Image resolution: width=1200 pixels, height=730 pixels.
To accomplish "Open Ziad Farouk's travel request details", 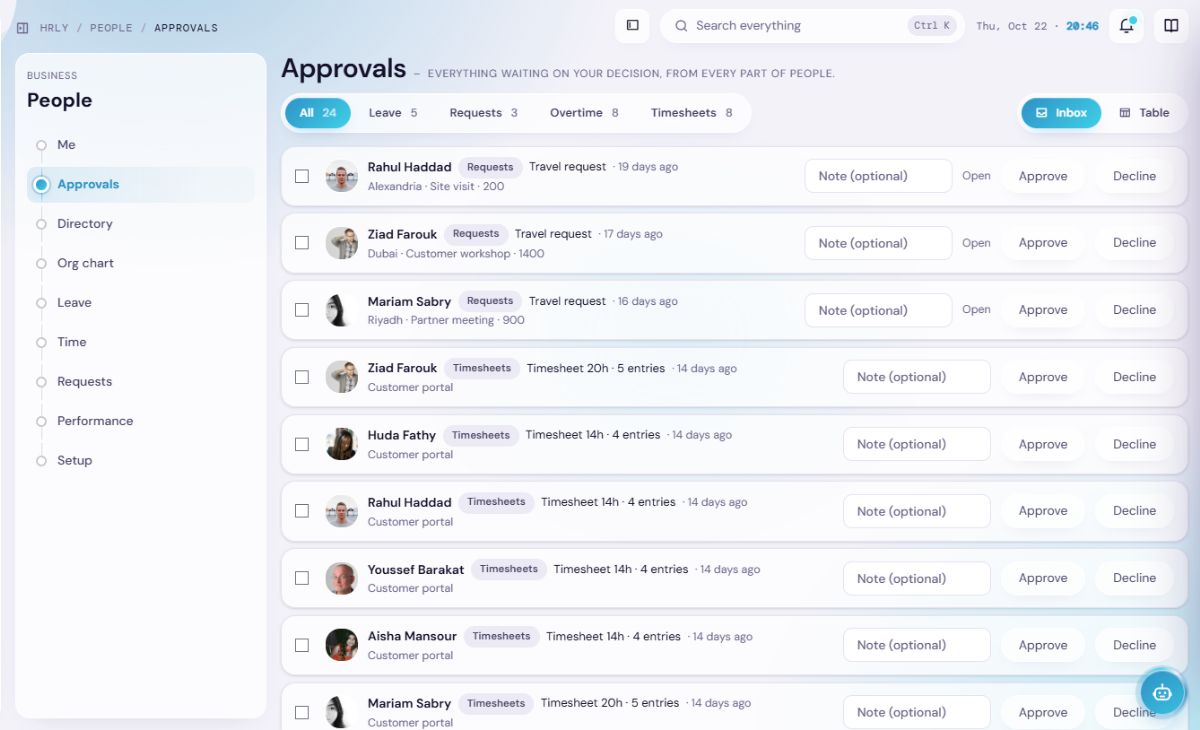I will pyautogui.click(x=976, y=243).
